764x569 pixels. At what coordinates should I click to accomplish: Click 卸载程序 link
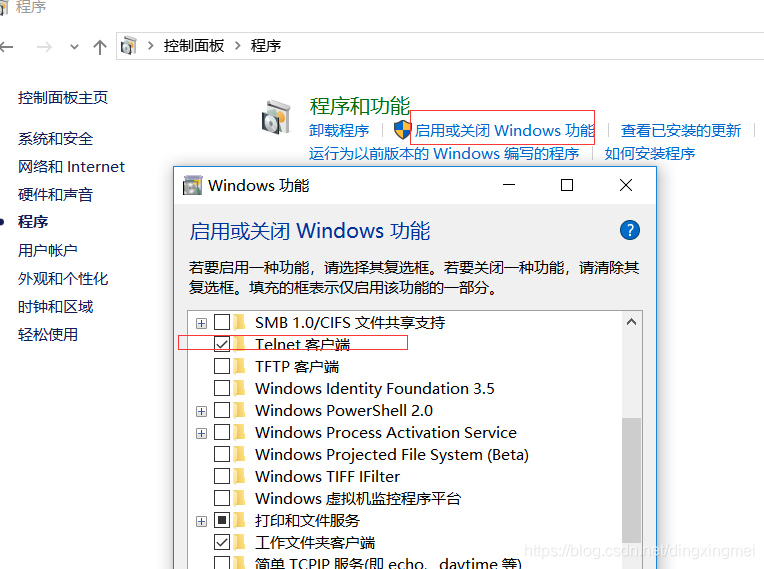click(339, 131)
